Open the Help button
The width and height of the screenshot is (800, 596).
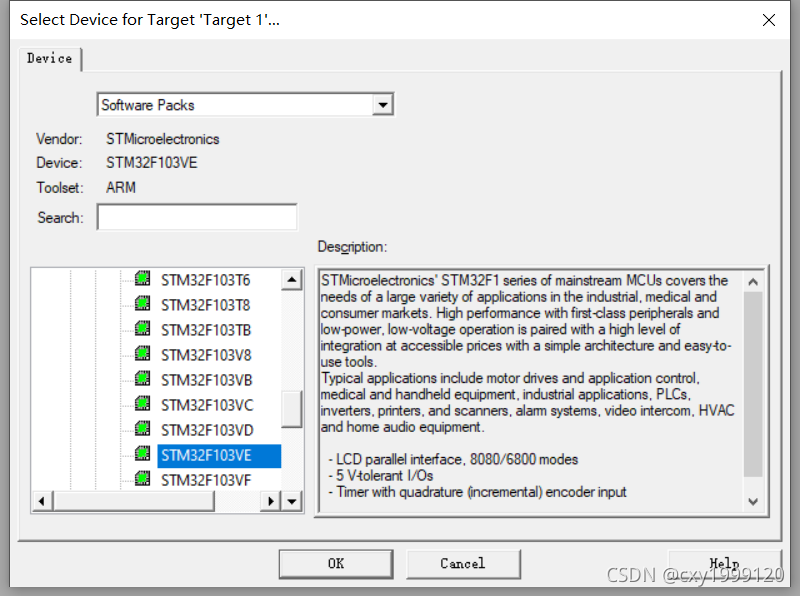724,564
